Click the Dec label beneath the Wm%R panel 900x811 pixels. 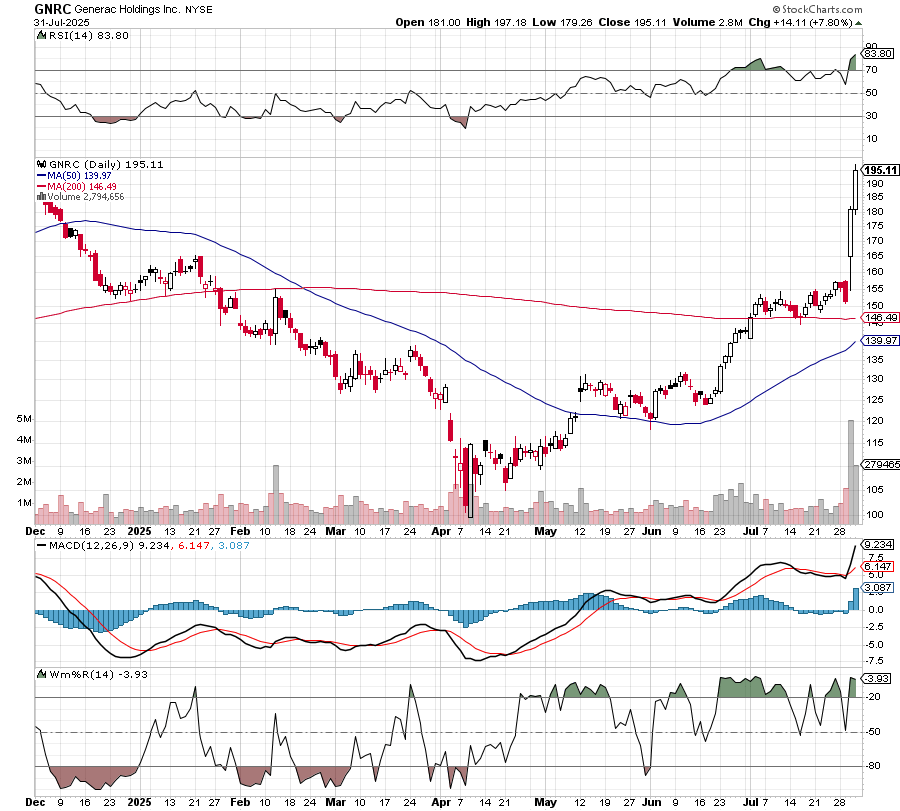[x=35, y=802]
